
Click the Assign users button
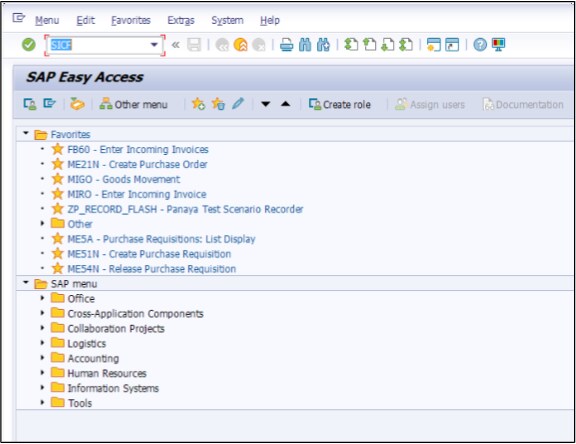pyautogui.click(x=430, y=104)
